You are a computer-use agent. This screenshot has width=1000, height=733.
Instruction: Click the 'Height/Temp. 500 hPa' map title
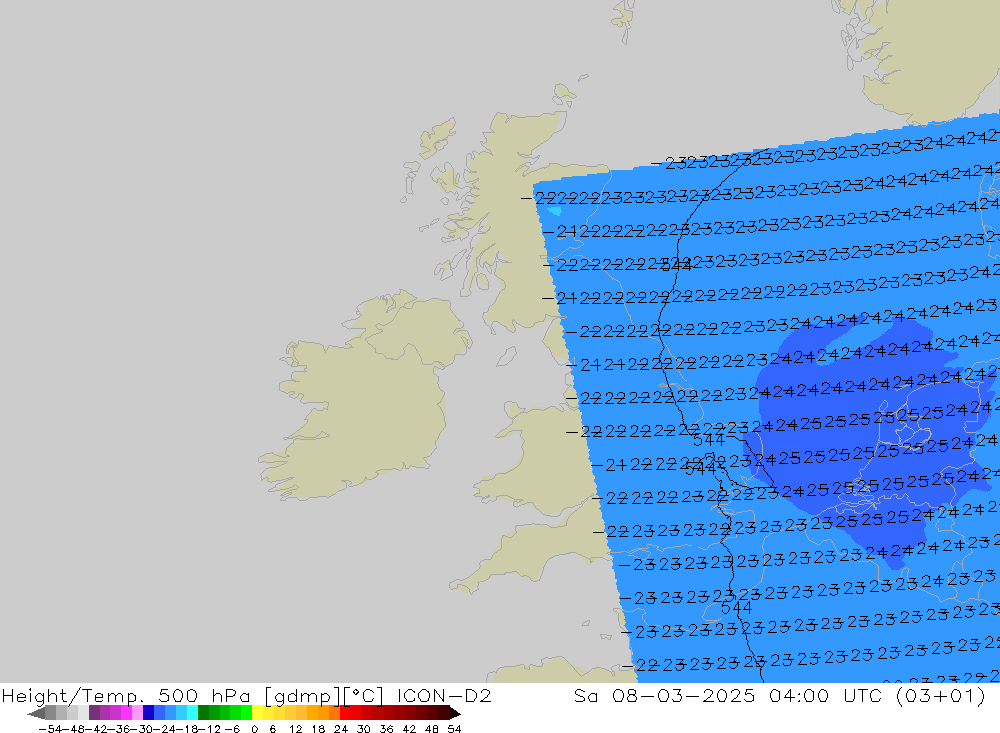[x=126, y=695]
